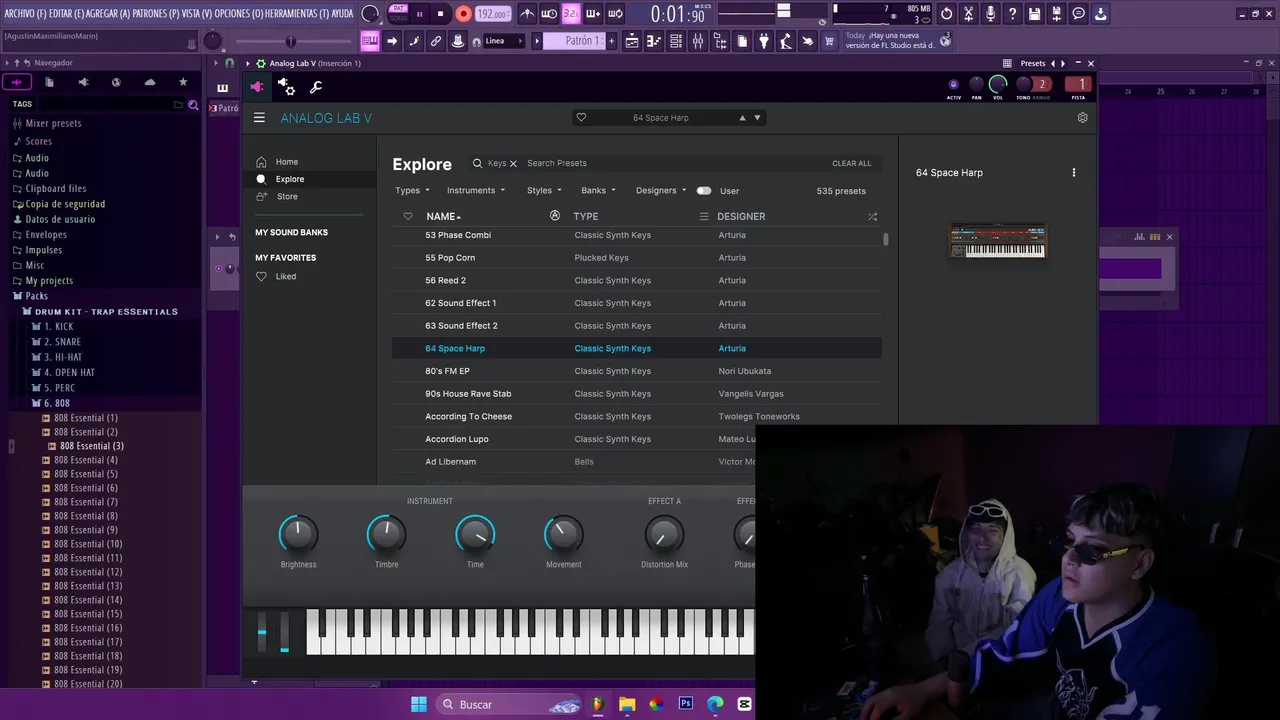1280x720 pixels.
Task: Open HERRAMIENTAS menu
Action: click(x=297, y=13)
